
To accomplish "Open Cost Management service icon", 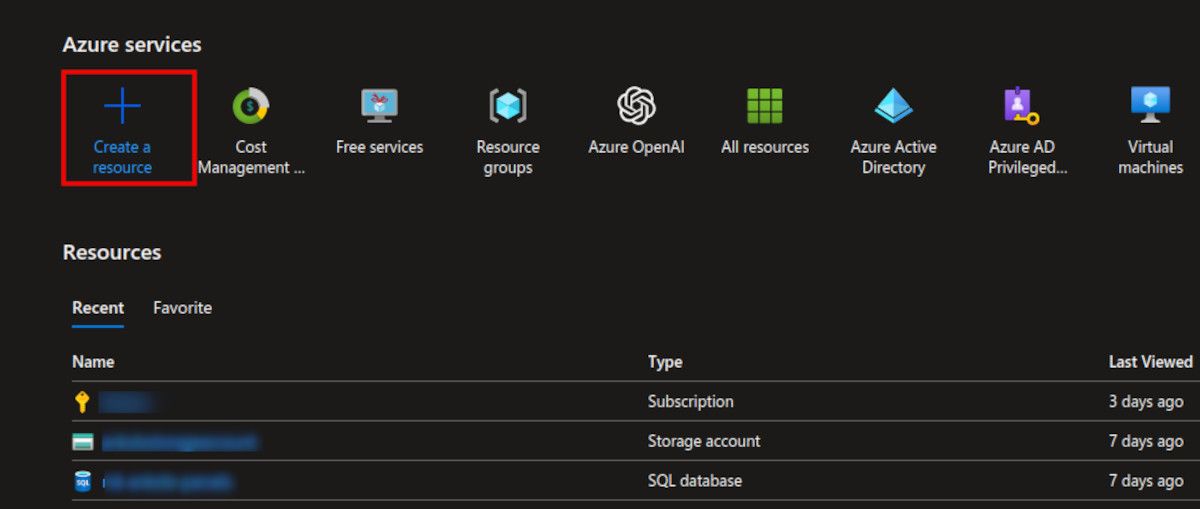I will [x=250, y=105].
